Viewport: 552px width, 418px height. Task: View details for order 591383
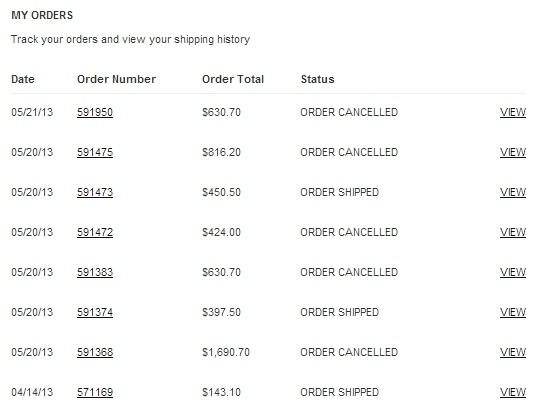point(513,272)
